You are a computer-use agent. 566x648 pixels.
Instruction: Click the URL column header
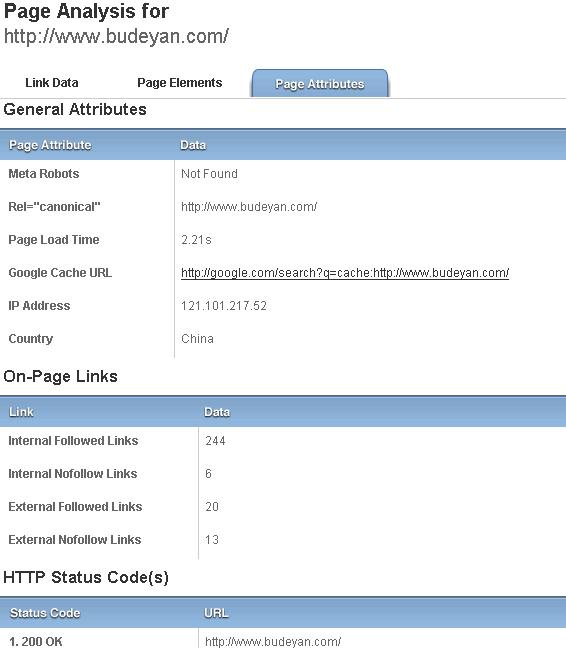(x=216, y=613)
